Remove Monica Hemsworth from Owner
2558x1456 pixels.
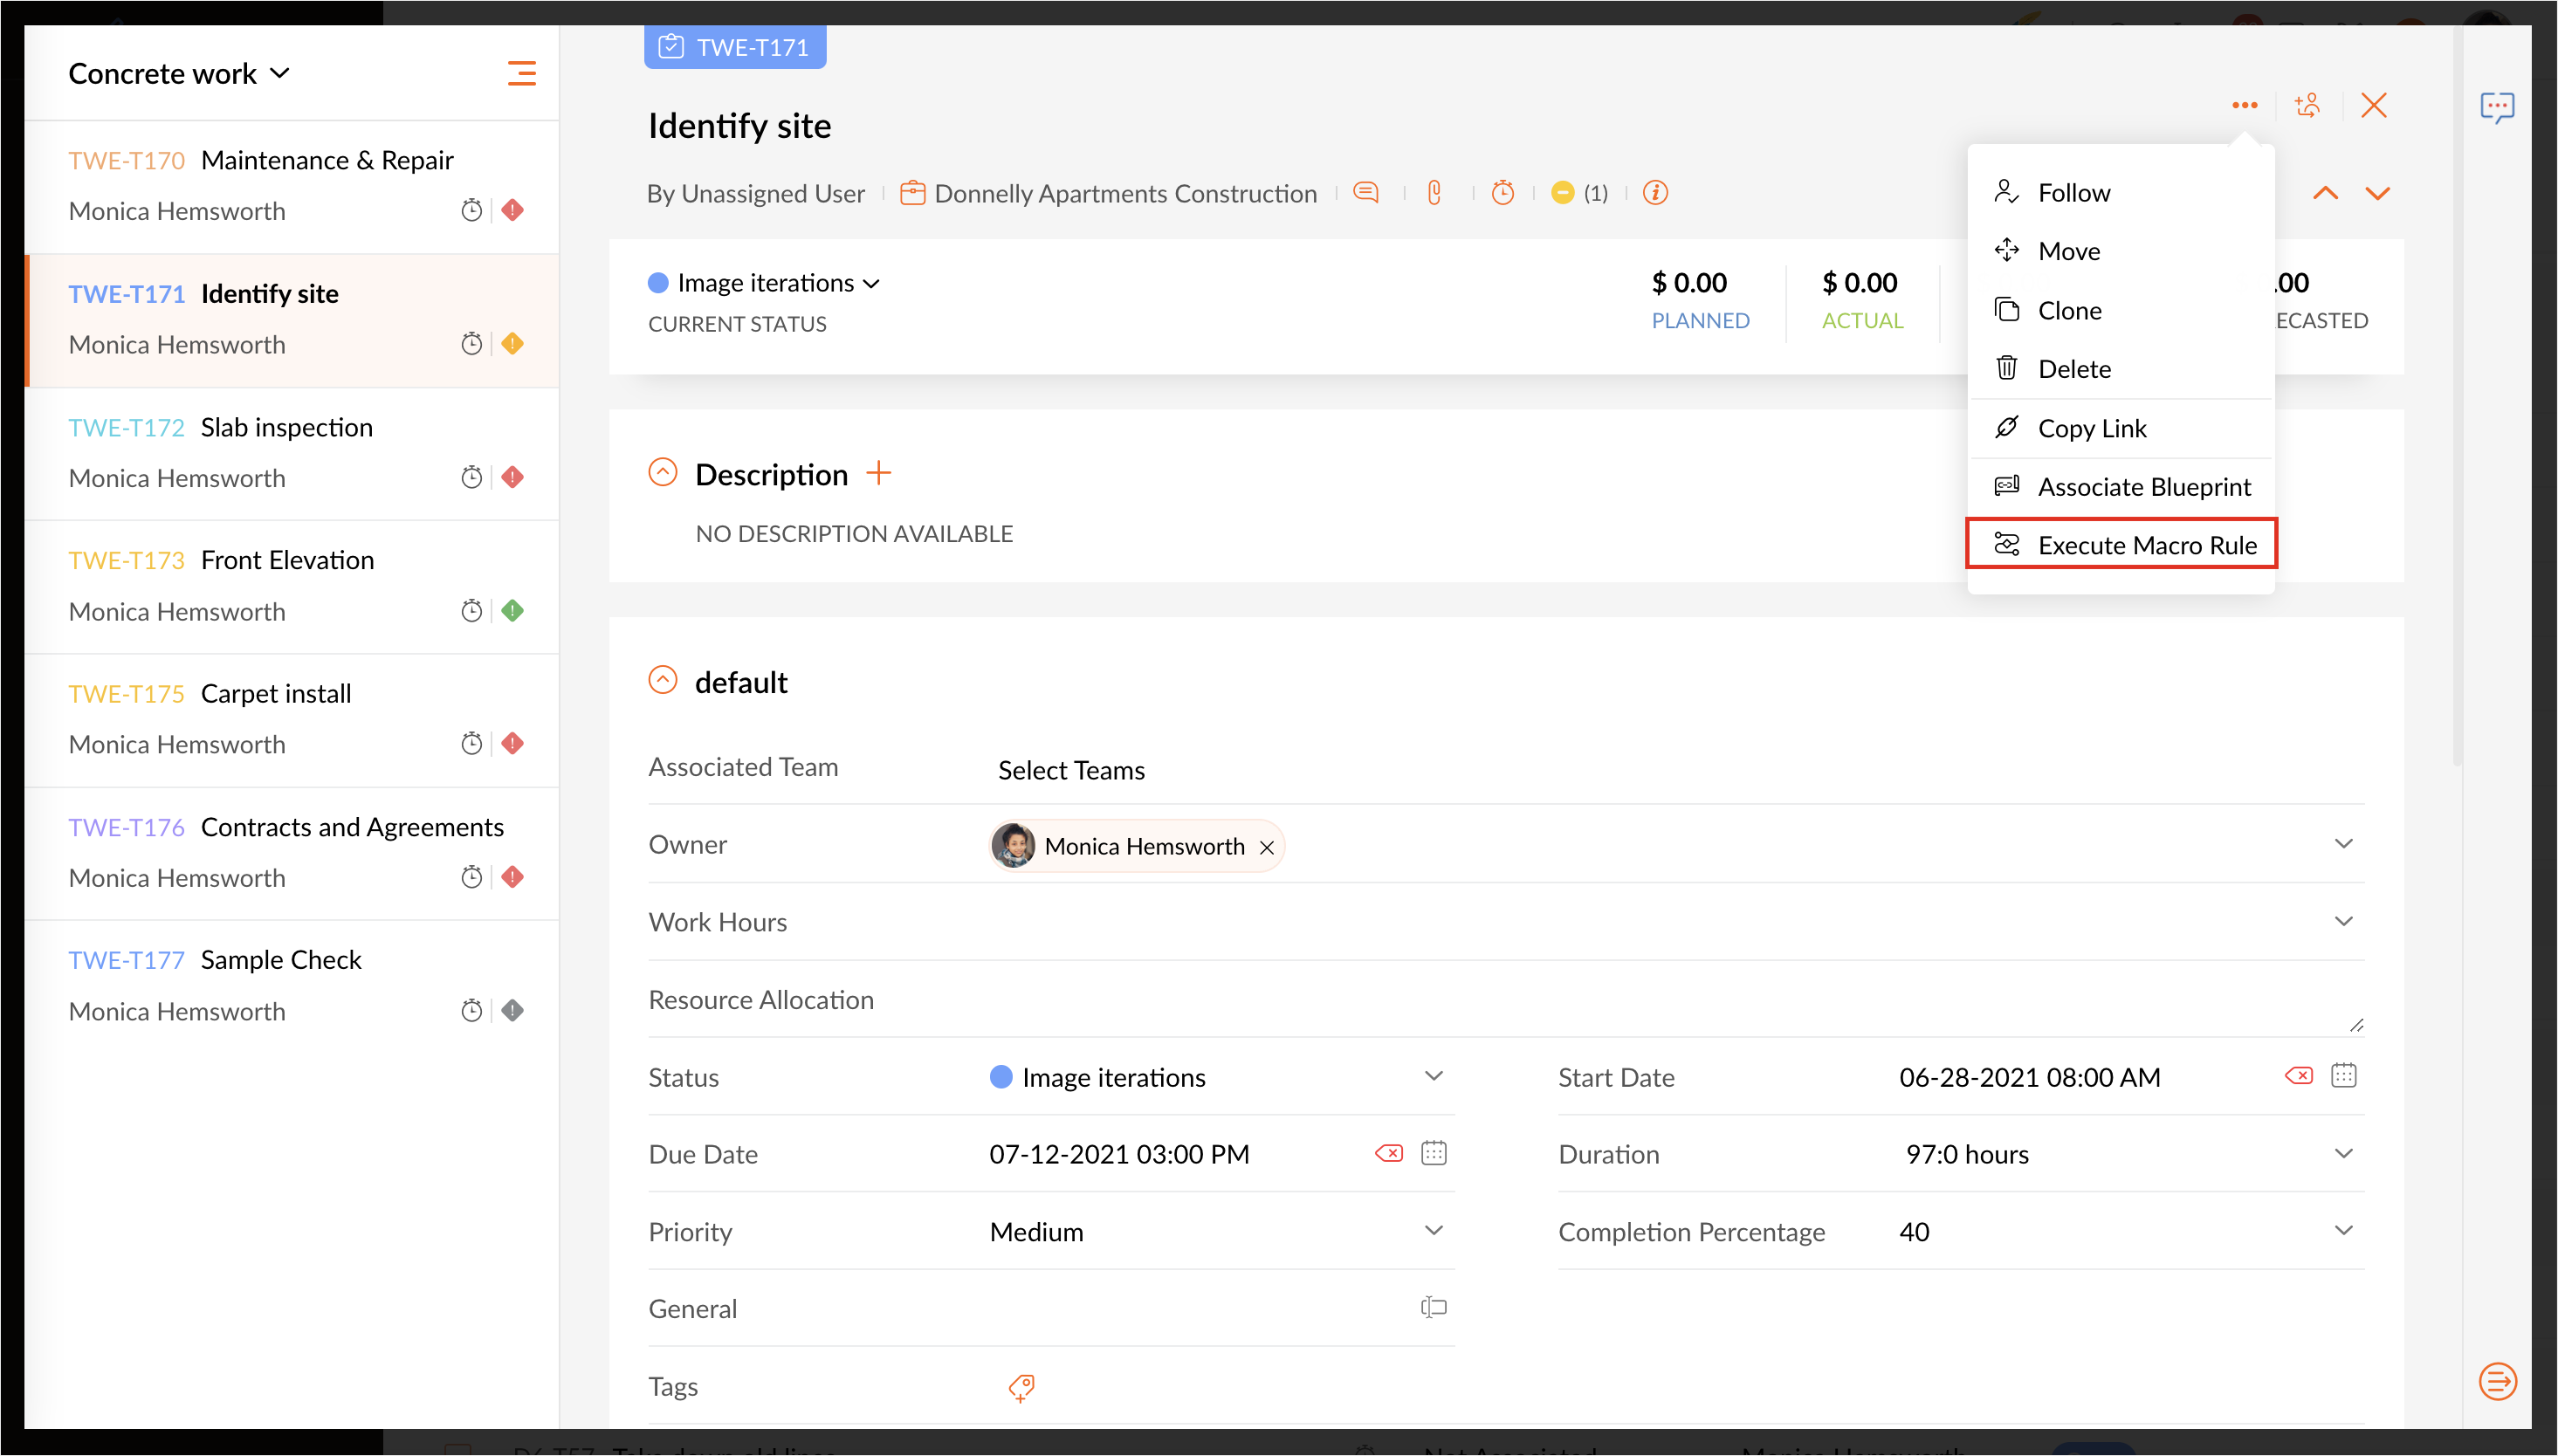[1266, 847]
